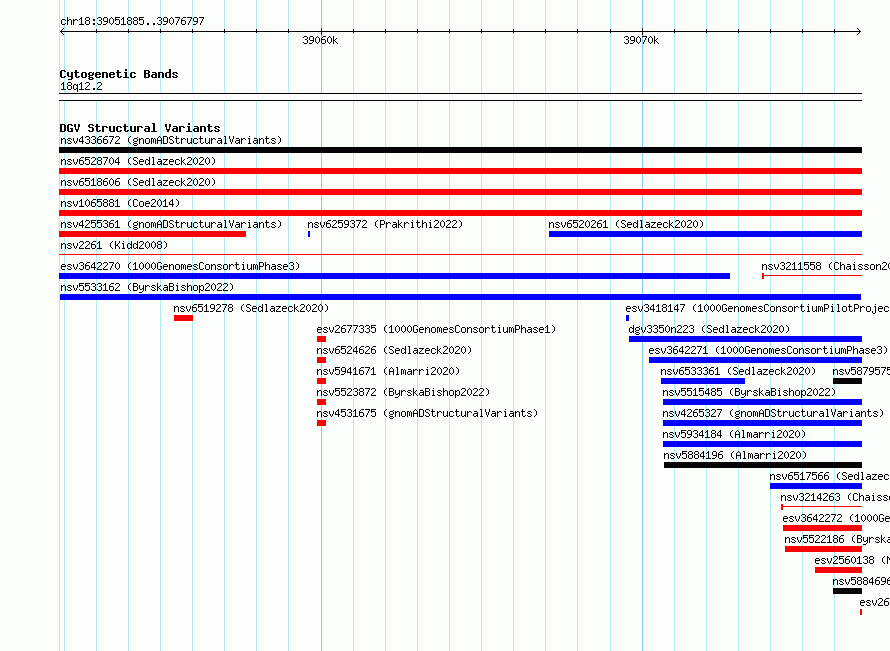Viewport: 890px width, 651px height.
Task: Open the nsv5884196 (Almarri2020) label
Action: coord(735,455)
